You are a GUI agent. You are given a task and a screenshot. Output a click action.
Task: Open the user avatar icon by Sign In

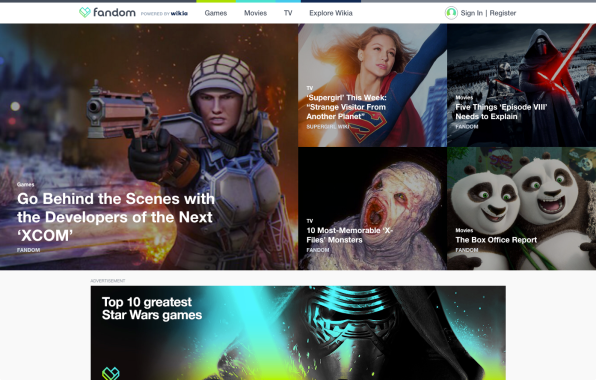[451, 13]
